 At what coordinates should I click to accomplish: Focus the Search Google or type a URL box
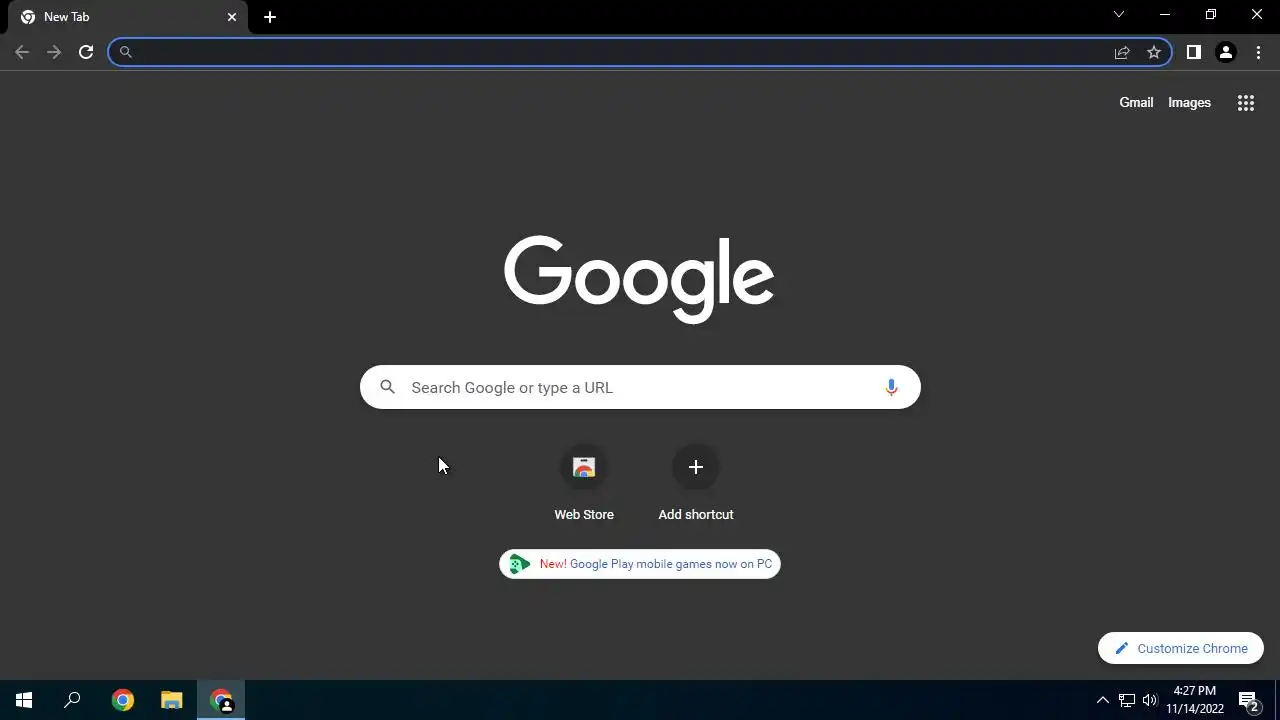pos(640,387)
